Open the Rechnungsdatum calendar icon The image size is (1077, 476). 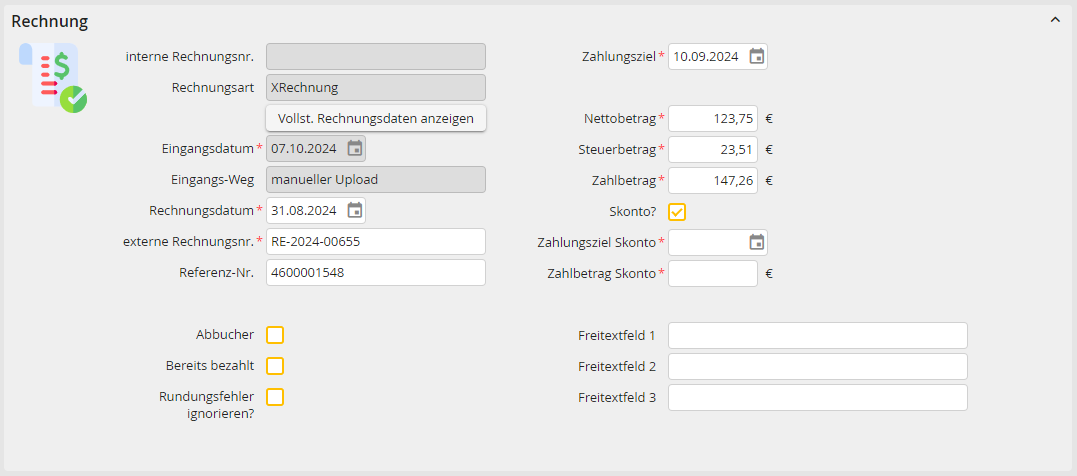tap(354, 210)
